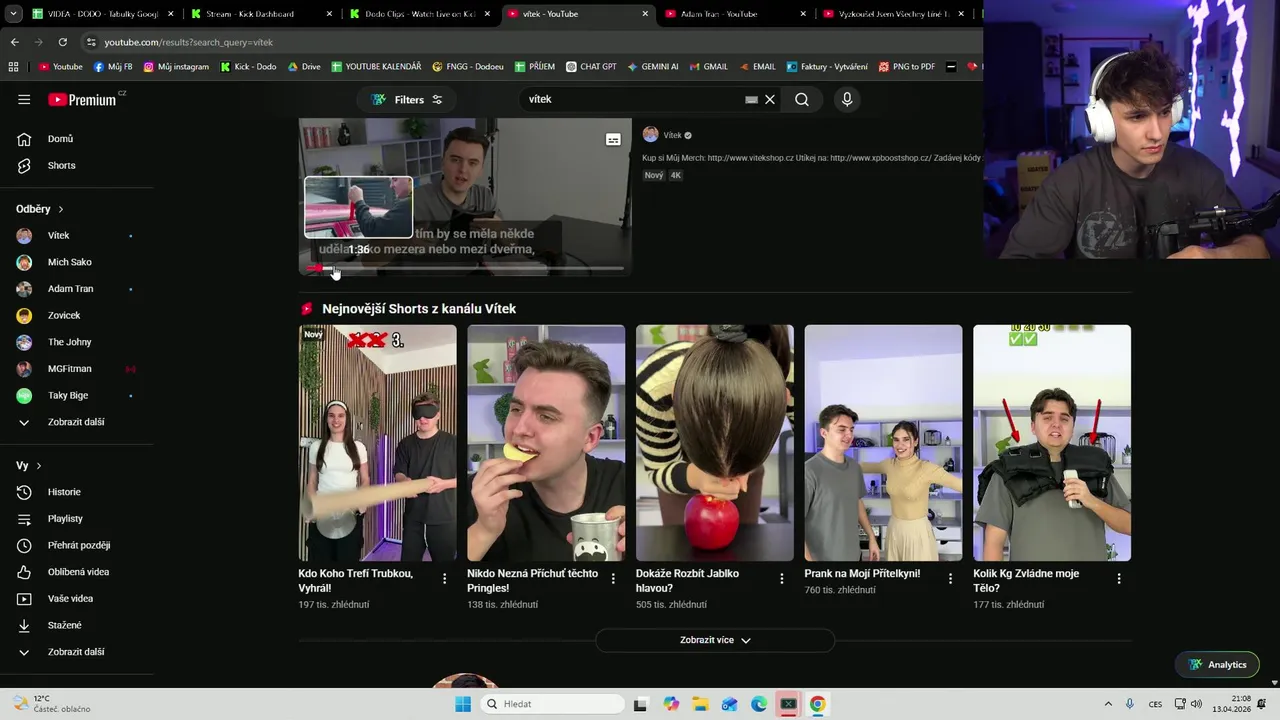The width and height of the screenshot is (1280, 720).
Task: Open the short Prank na Mojí Přítelkyni
Action: tap(883, 443)
